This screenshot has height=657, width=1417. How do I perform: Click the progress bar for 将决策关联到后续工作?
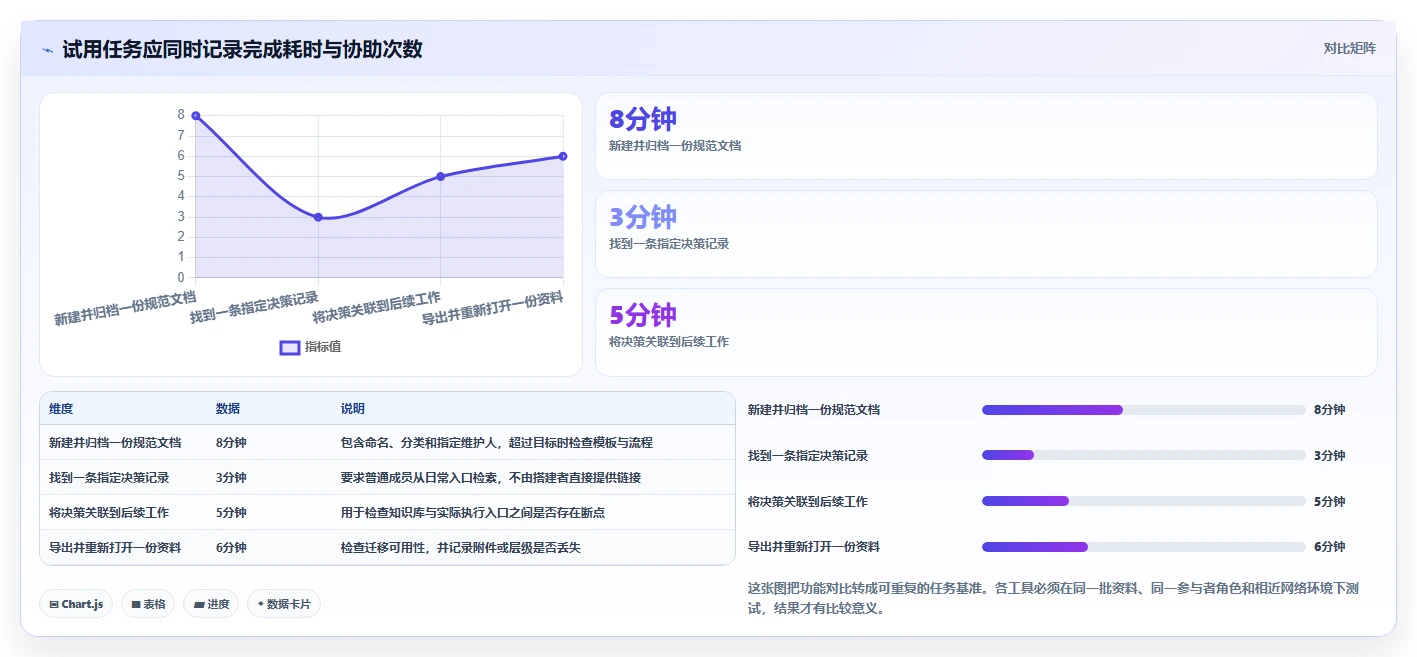click(x=1144, y=501)
